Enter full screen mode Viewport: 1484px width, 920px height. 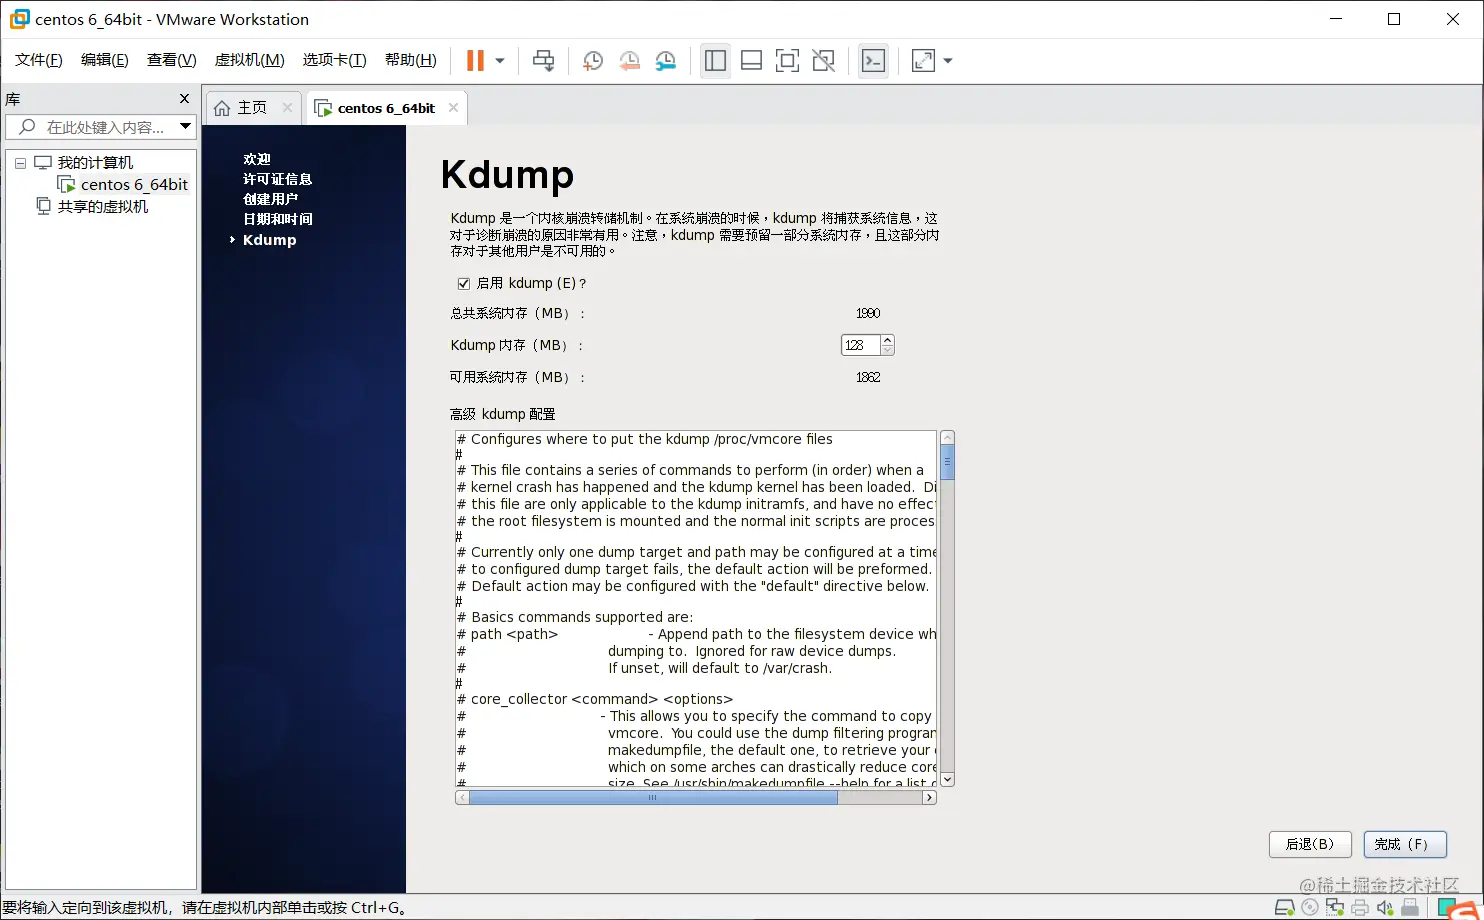tap(787, 61)
